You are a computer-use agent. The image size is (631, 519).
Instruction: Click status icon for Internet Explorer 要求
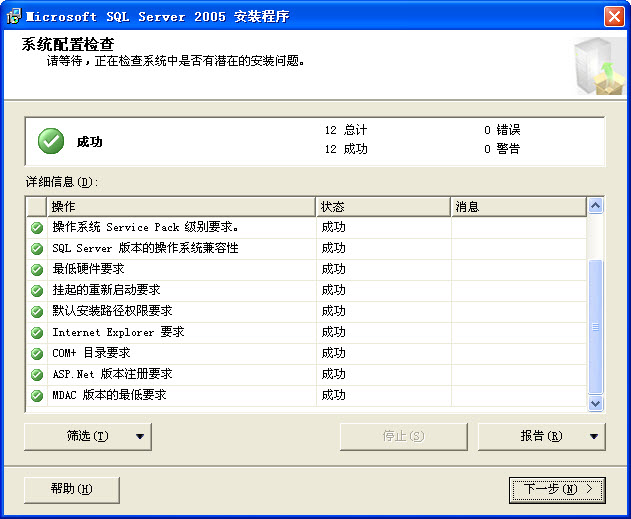click(37, 332)
